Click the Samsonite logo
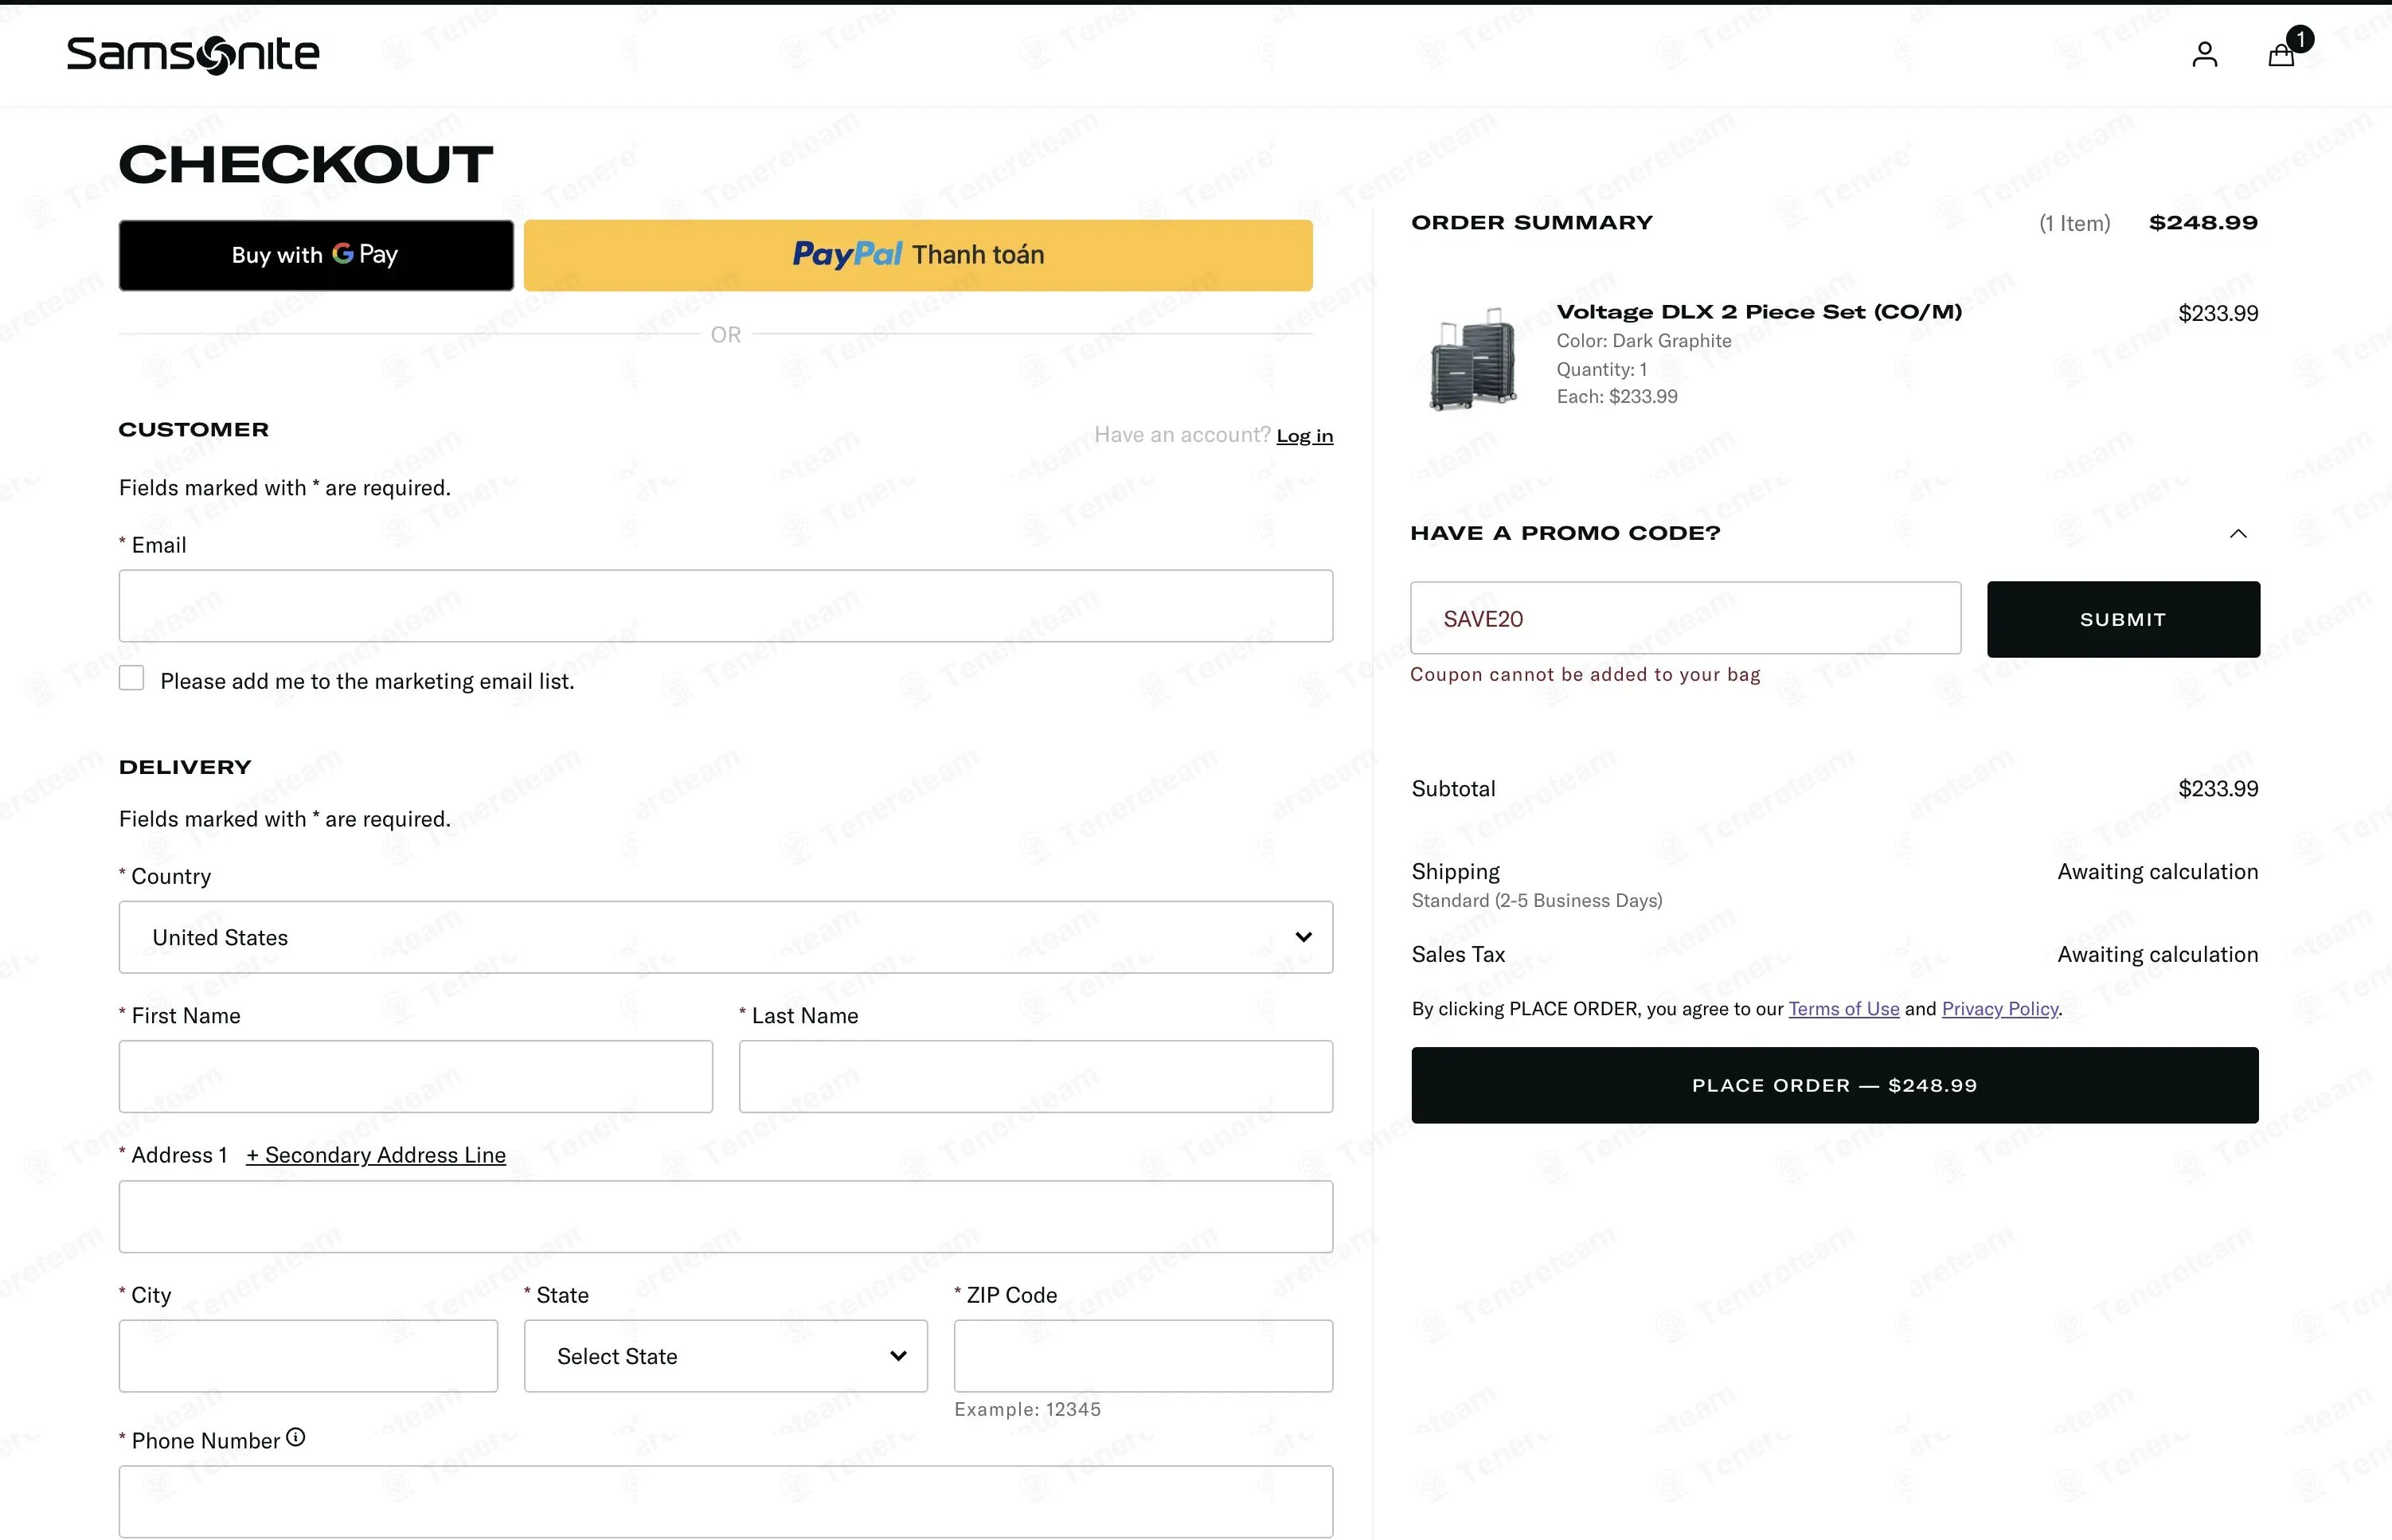2392x1540 pixels. 193,55
